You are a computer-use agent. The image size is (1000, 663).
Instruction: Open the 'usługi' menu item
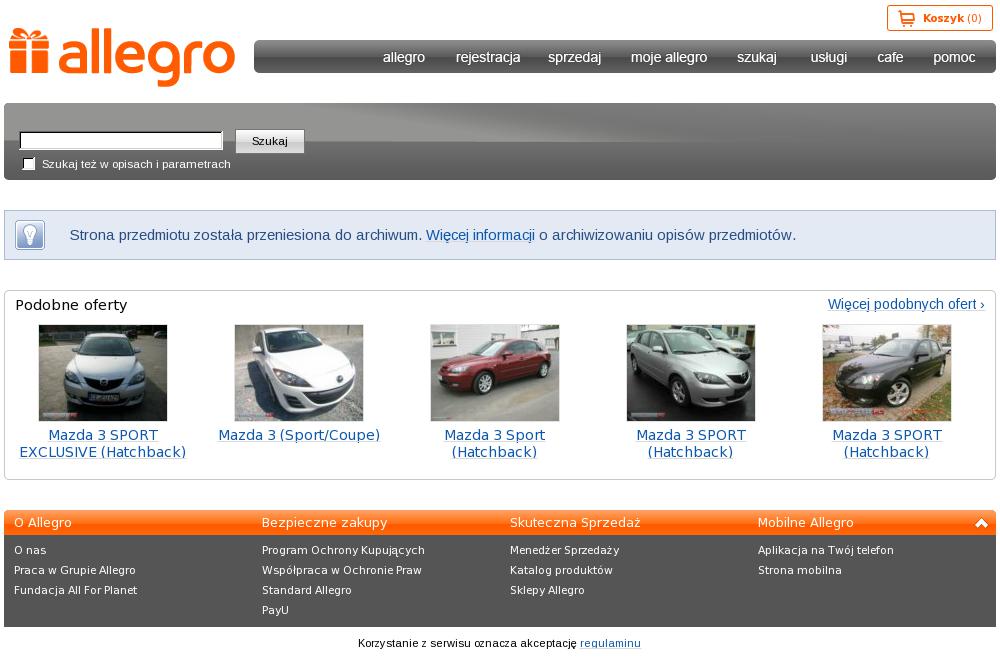(x=828, y=57)
